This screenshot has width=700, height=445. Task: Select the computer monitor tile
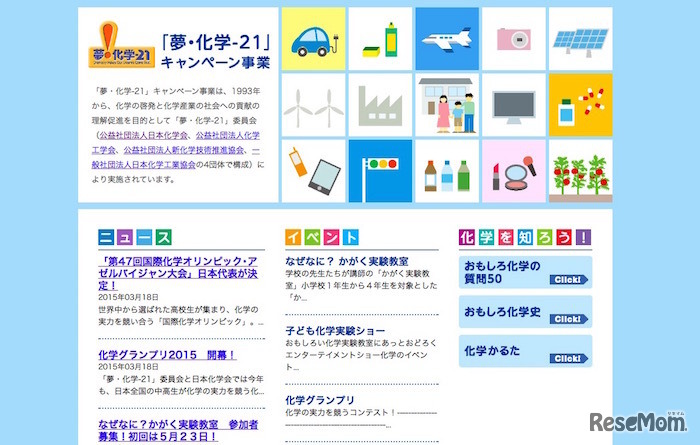coord(514,105)
